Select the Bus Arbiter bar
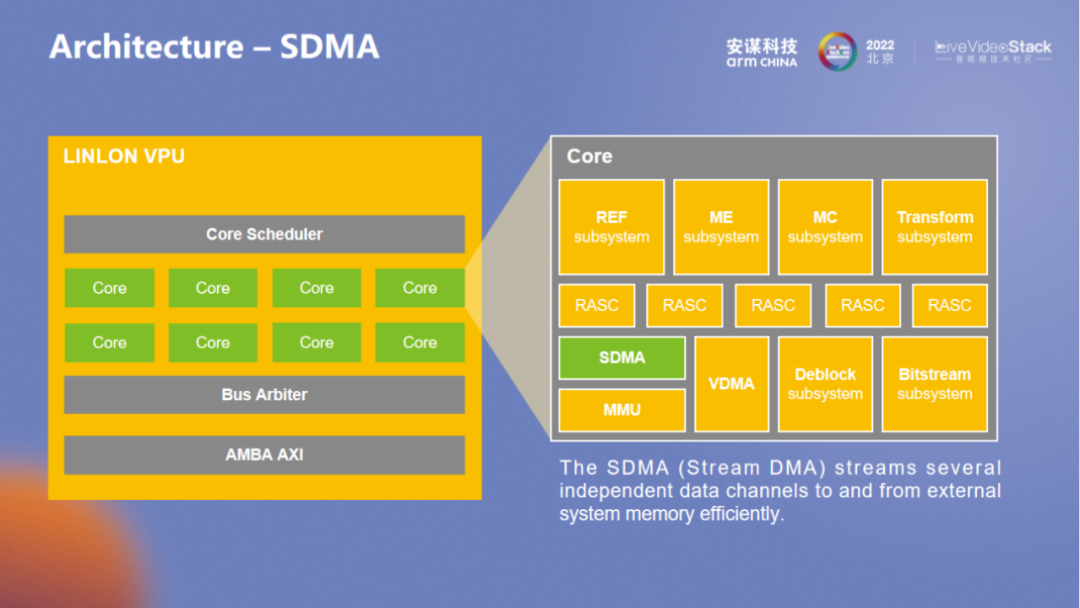Viewport: 1080px width, 608px height. click(264, 395)
